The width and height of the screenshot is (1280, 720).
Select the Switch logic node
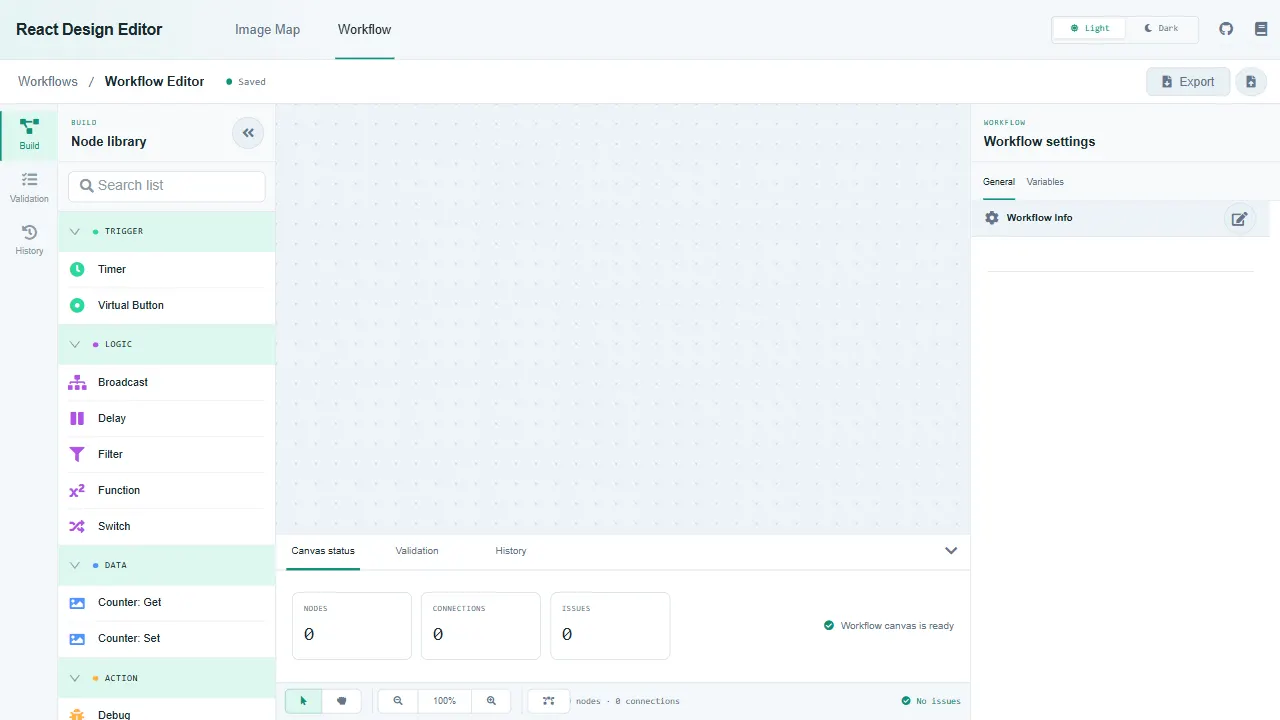point(167,526)
